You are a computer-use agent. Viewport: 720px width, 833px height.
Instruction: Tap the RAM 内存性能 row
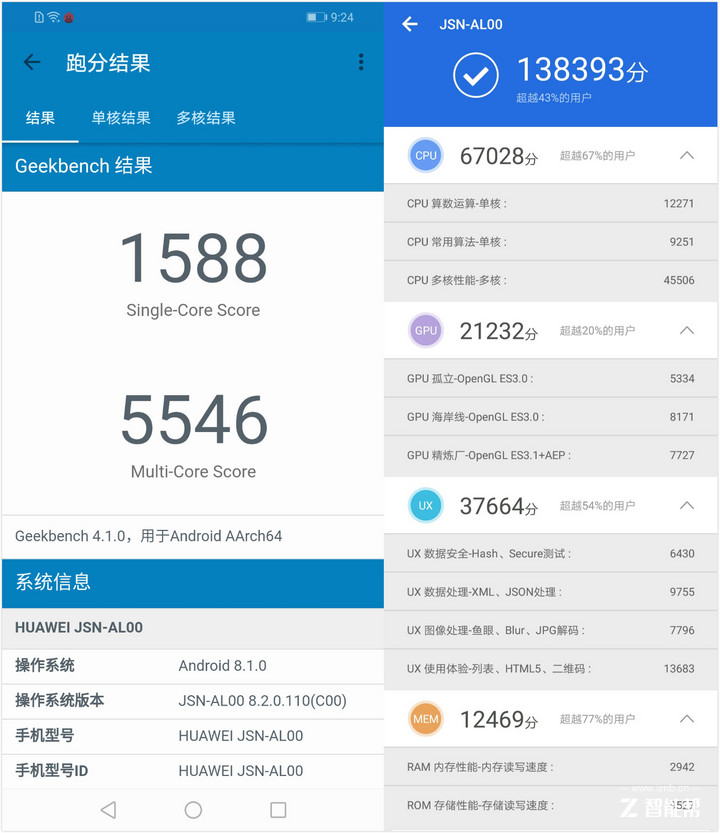click(550, 767)
